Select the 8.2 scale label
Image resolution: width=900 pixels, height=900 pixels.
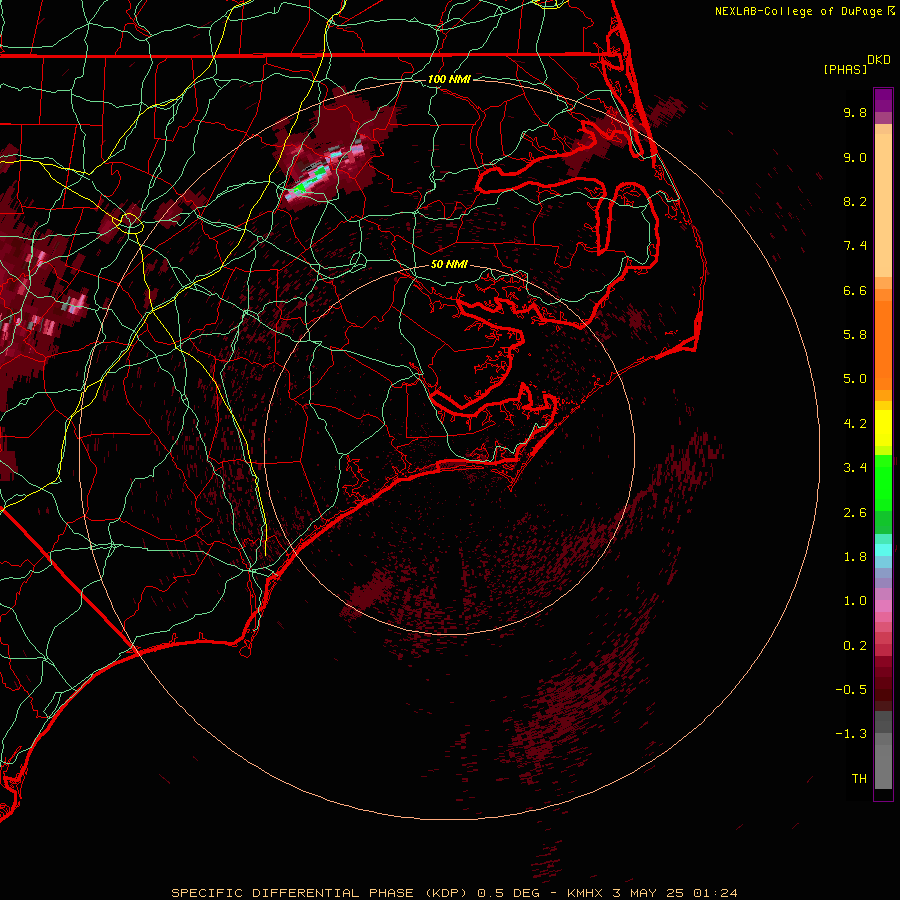click(855, 201)
